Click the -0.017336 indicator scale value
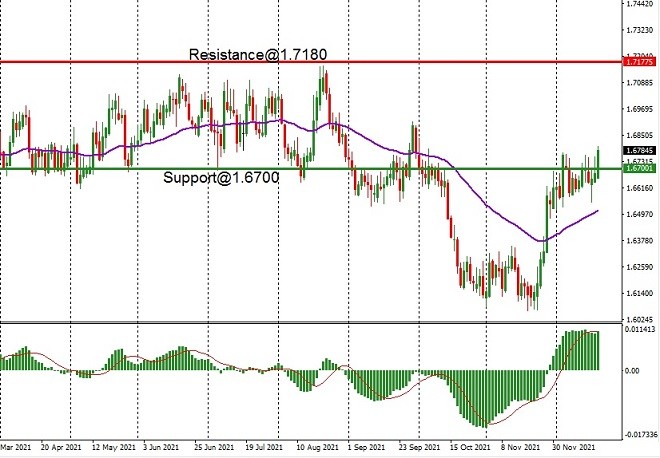 (641, 434)
